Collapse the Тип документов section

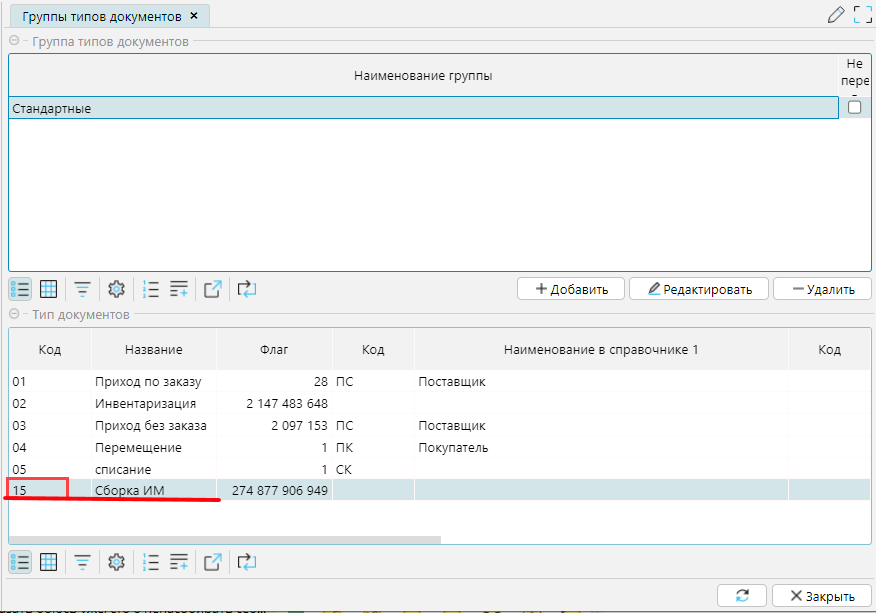15,314
